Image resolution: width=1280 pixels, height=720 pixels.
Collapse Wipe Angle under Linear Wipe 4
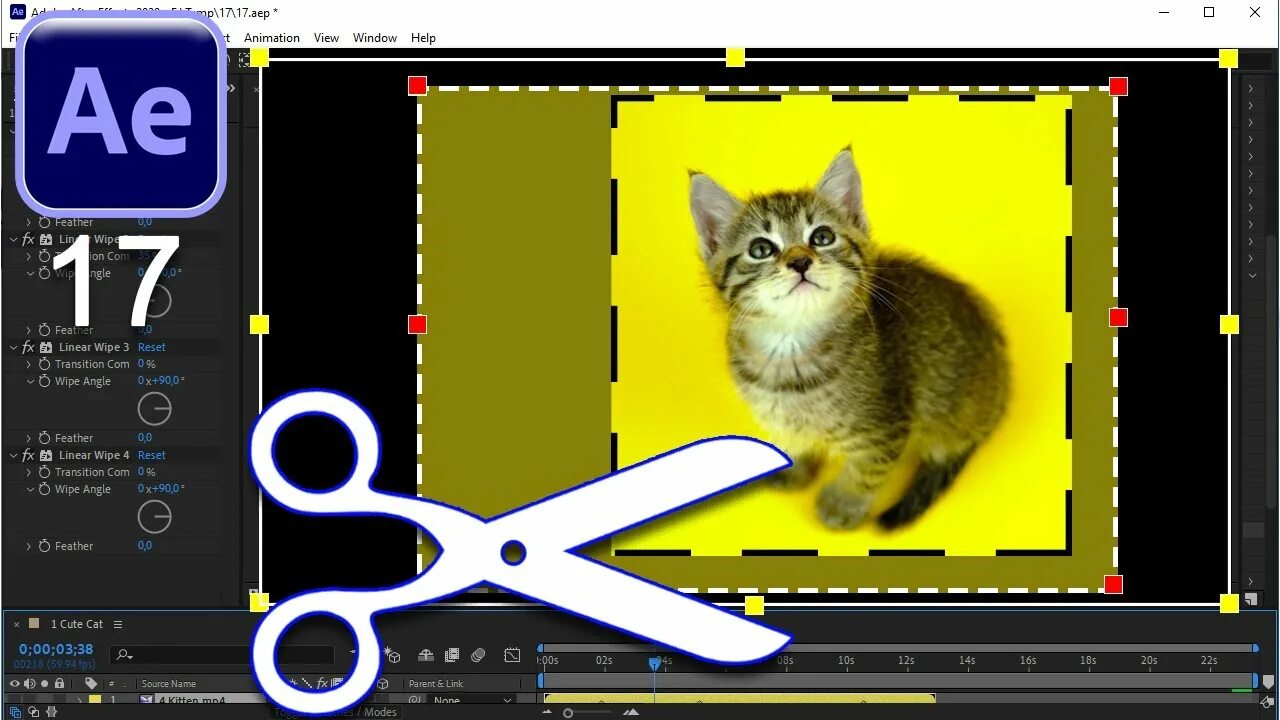coord(29,489)
